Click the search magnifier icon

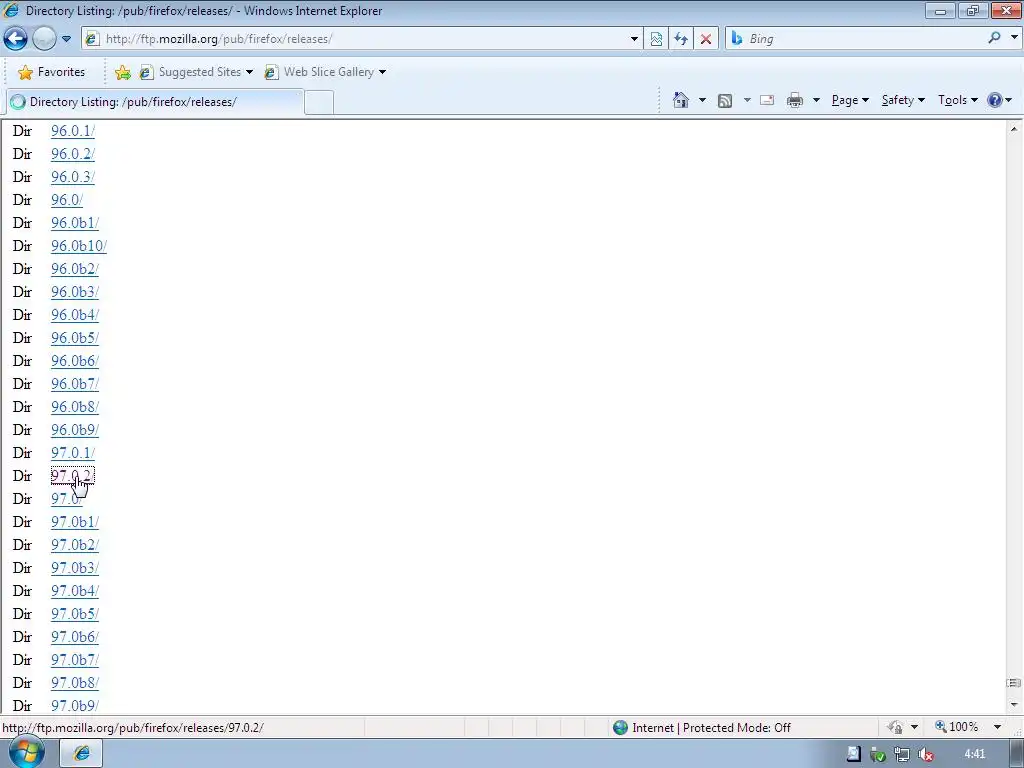tap(994, 38)
